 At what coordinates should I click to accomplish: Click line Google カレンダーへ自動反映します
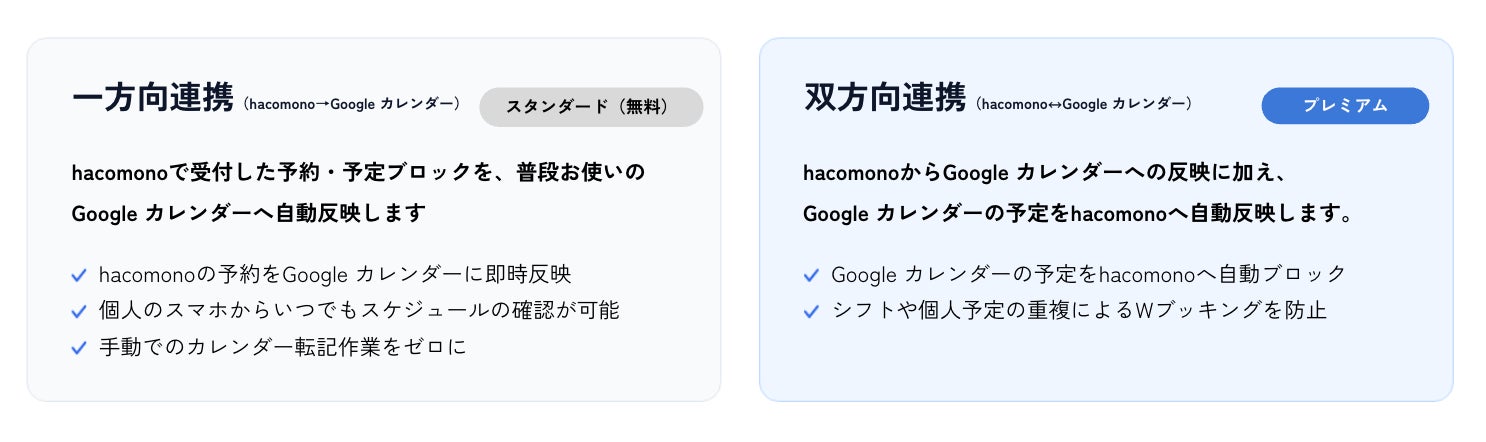(x=249, y=214)
